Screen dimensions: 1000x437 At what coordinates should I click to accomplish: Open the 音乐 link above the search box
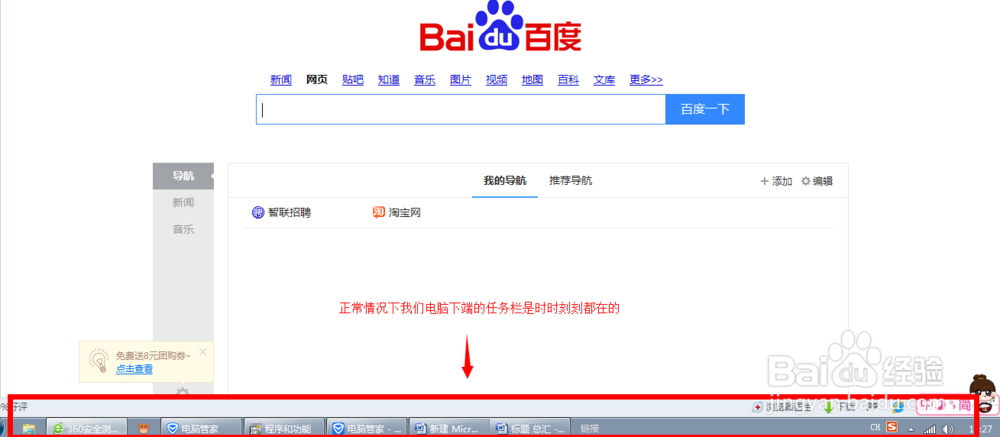pyautogui.click(x=424, y=80)
